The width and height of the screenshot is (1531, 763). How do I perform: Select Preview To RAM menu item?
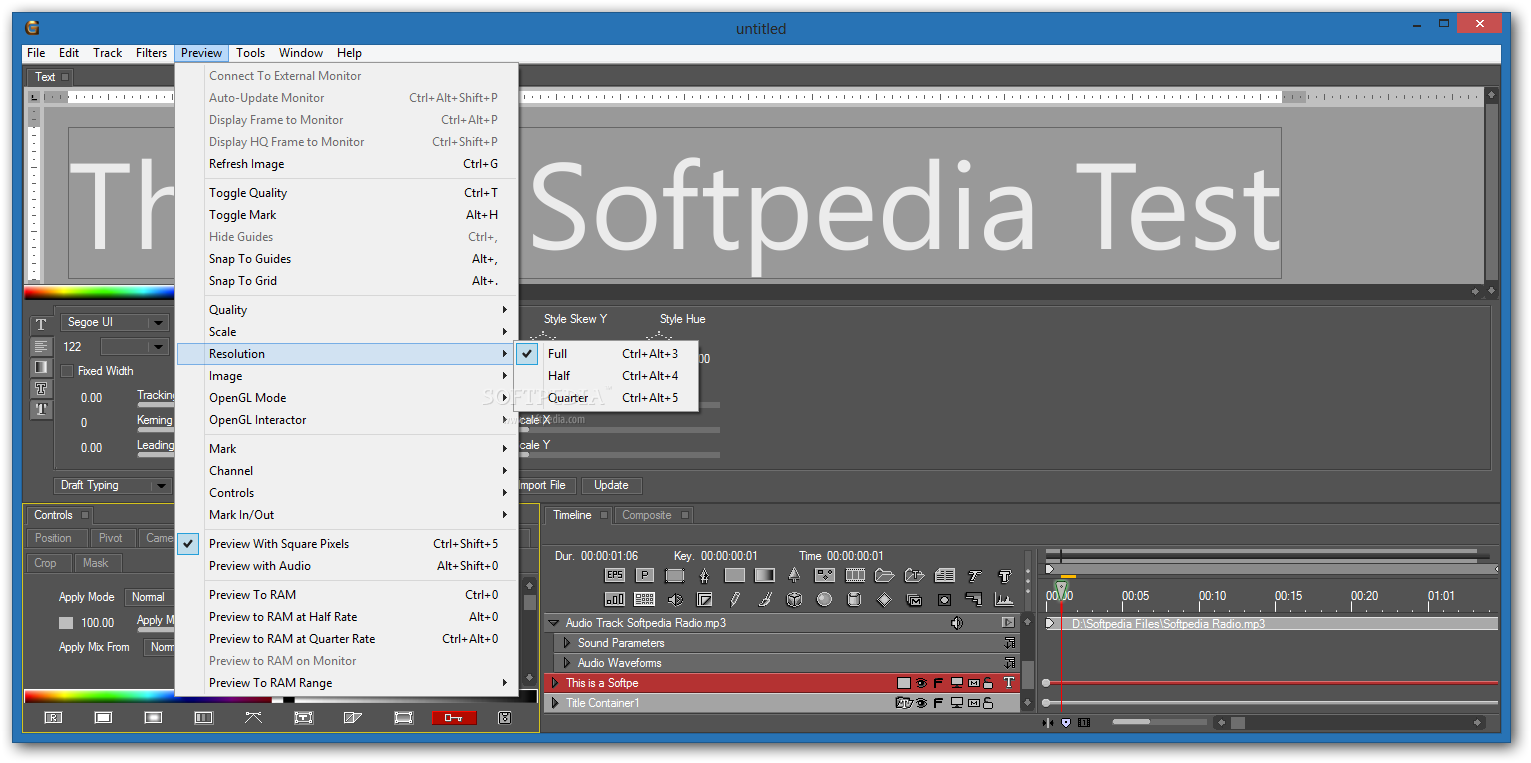point(347,595)
